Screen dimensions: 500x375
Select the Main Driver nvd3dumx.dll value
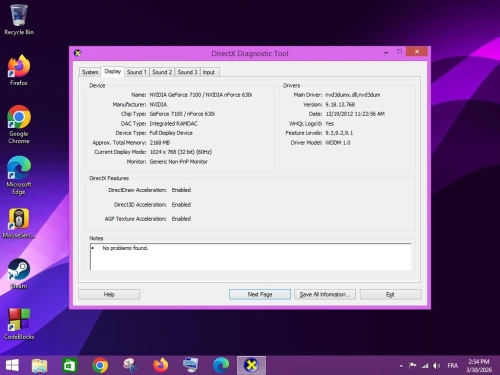[x=353, y=95]
